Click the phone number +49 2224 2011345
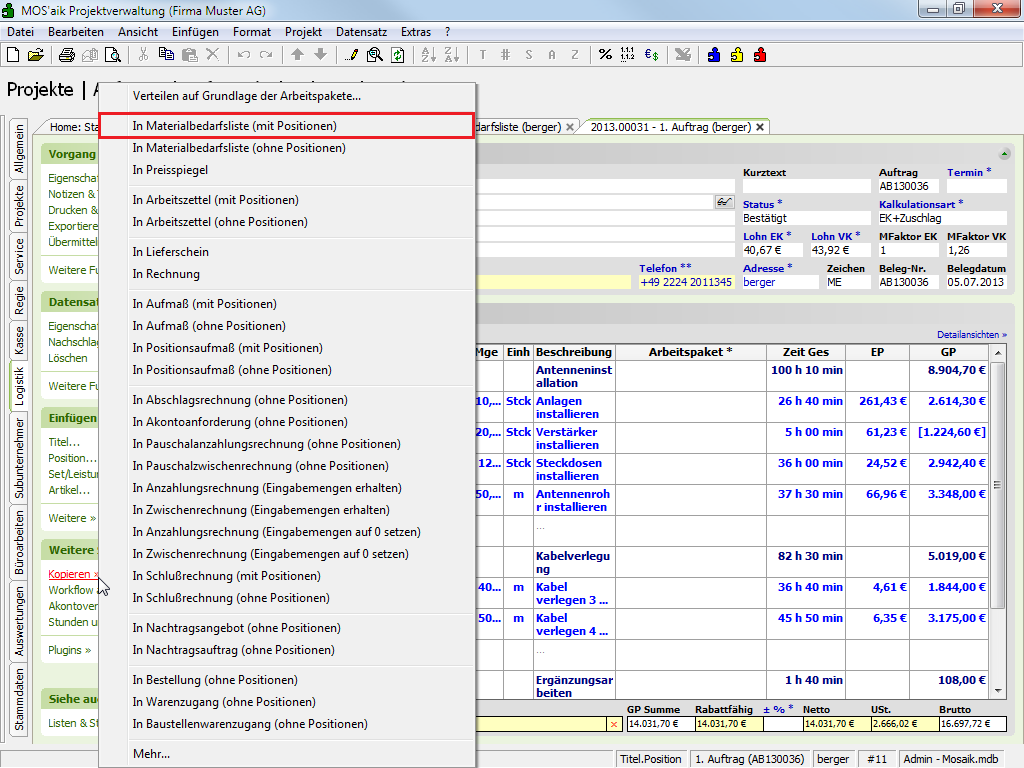Screen dimensions: 1024x768 coord(686,282)
